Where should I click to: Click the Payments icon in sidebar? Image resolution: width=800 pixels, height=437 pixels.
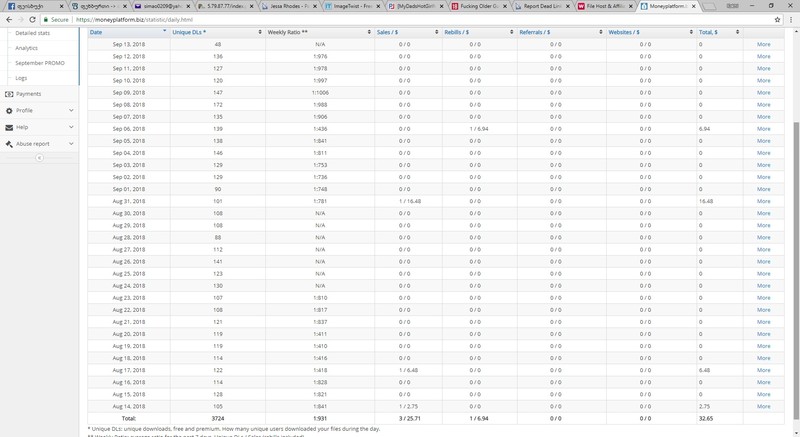[x=9, y=94]
